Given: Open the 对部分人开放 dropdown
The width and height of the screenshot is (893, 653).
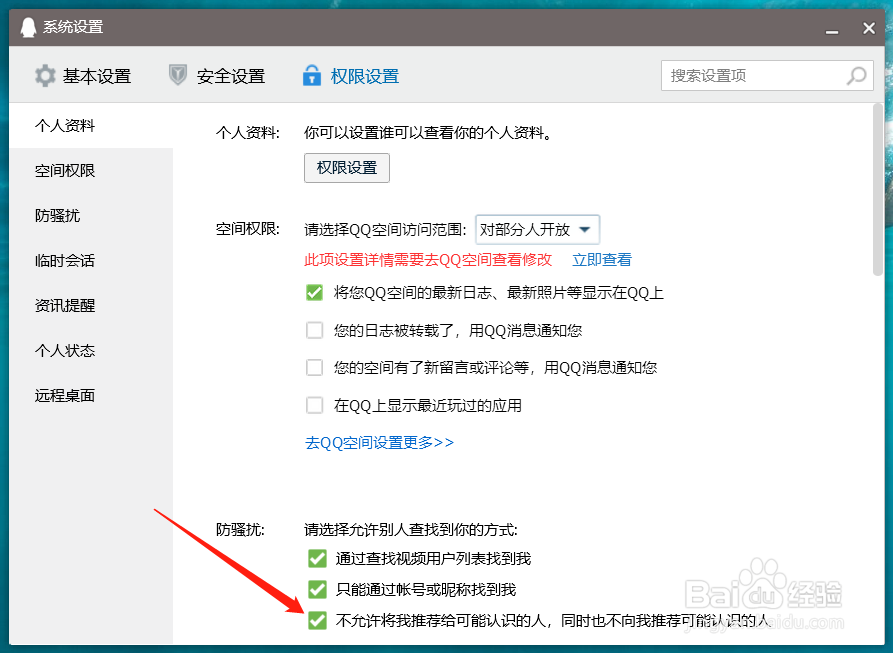Looking at the screenshot, I should (x=537, y=229).
